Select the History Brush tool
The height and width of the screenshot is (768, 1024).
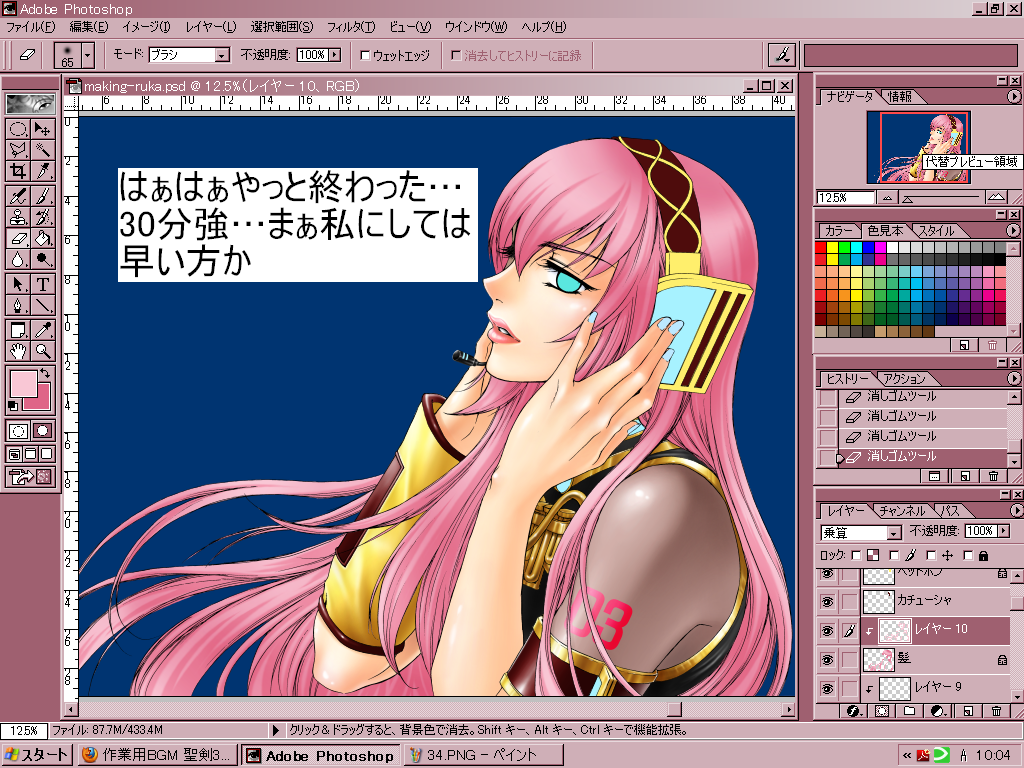pyautogui.click(x=42, y=216)
